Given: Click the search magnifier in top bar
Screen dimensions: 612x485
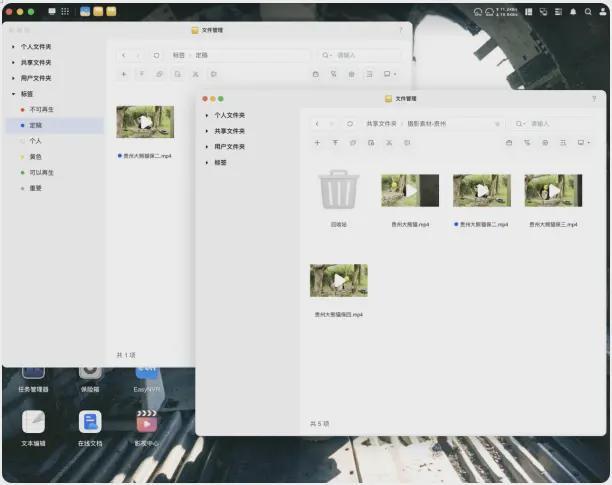Looking at the screenshot, I should point(588,12).
